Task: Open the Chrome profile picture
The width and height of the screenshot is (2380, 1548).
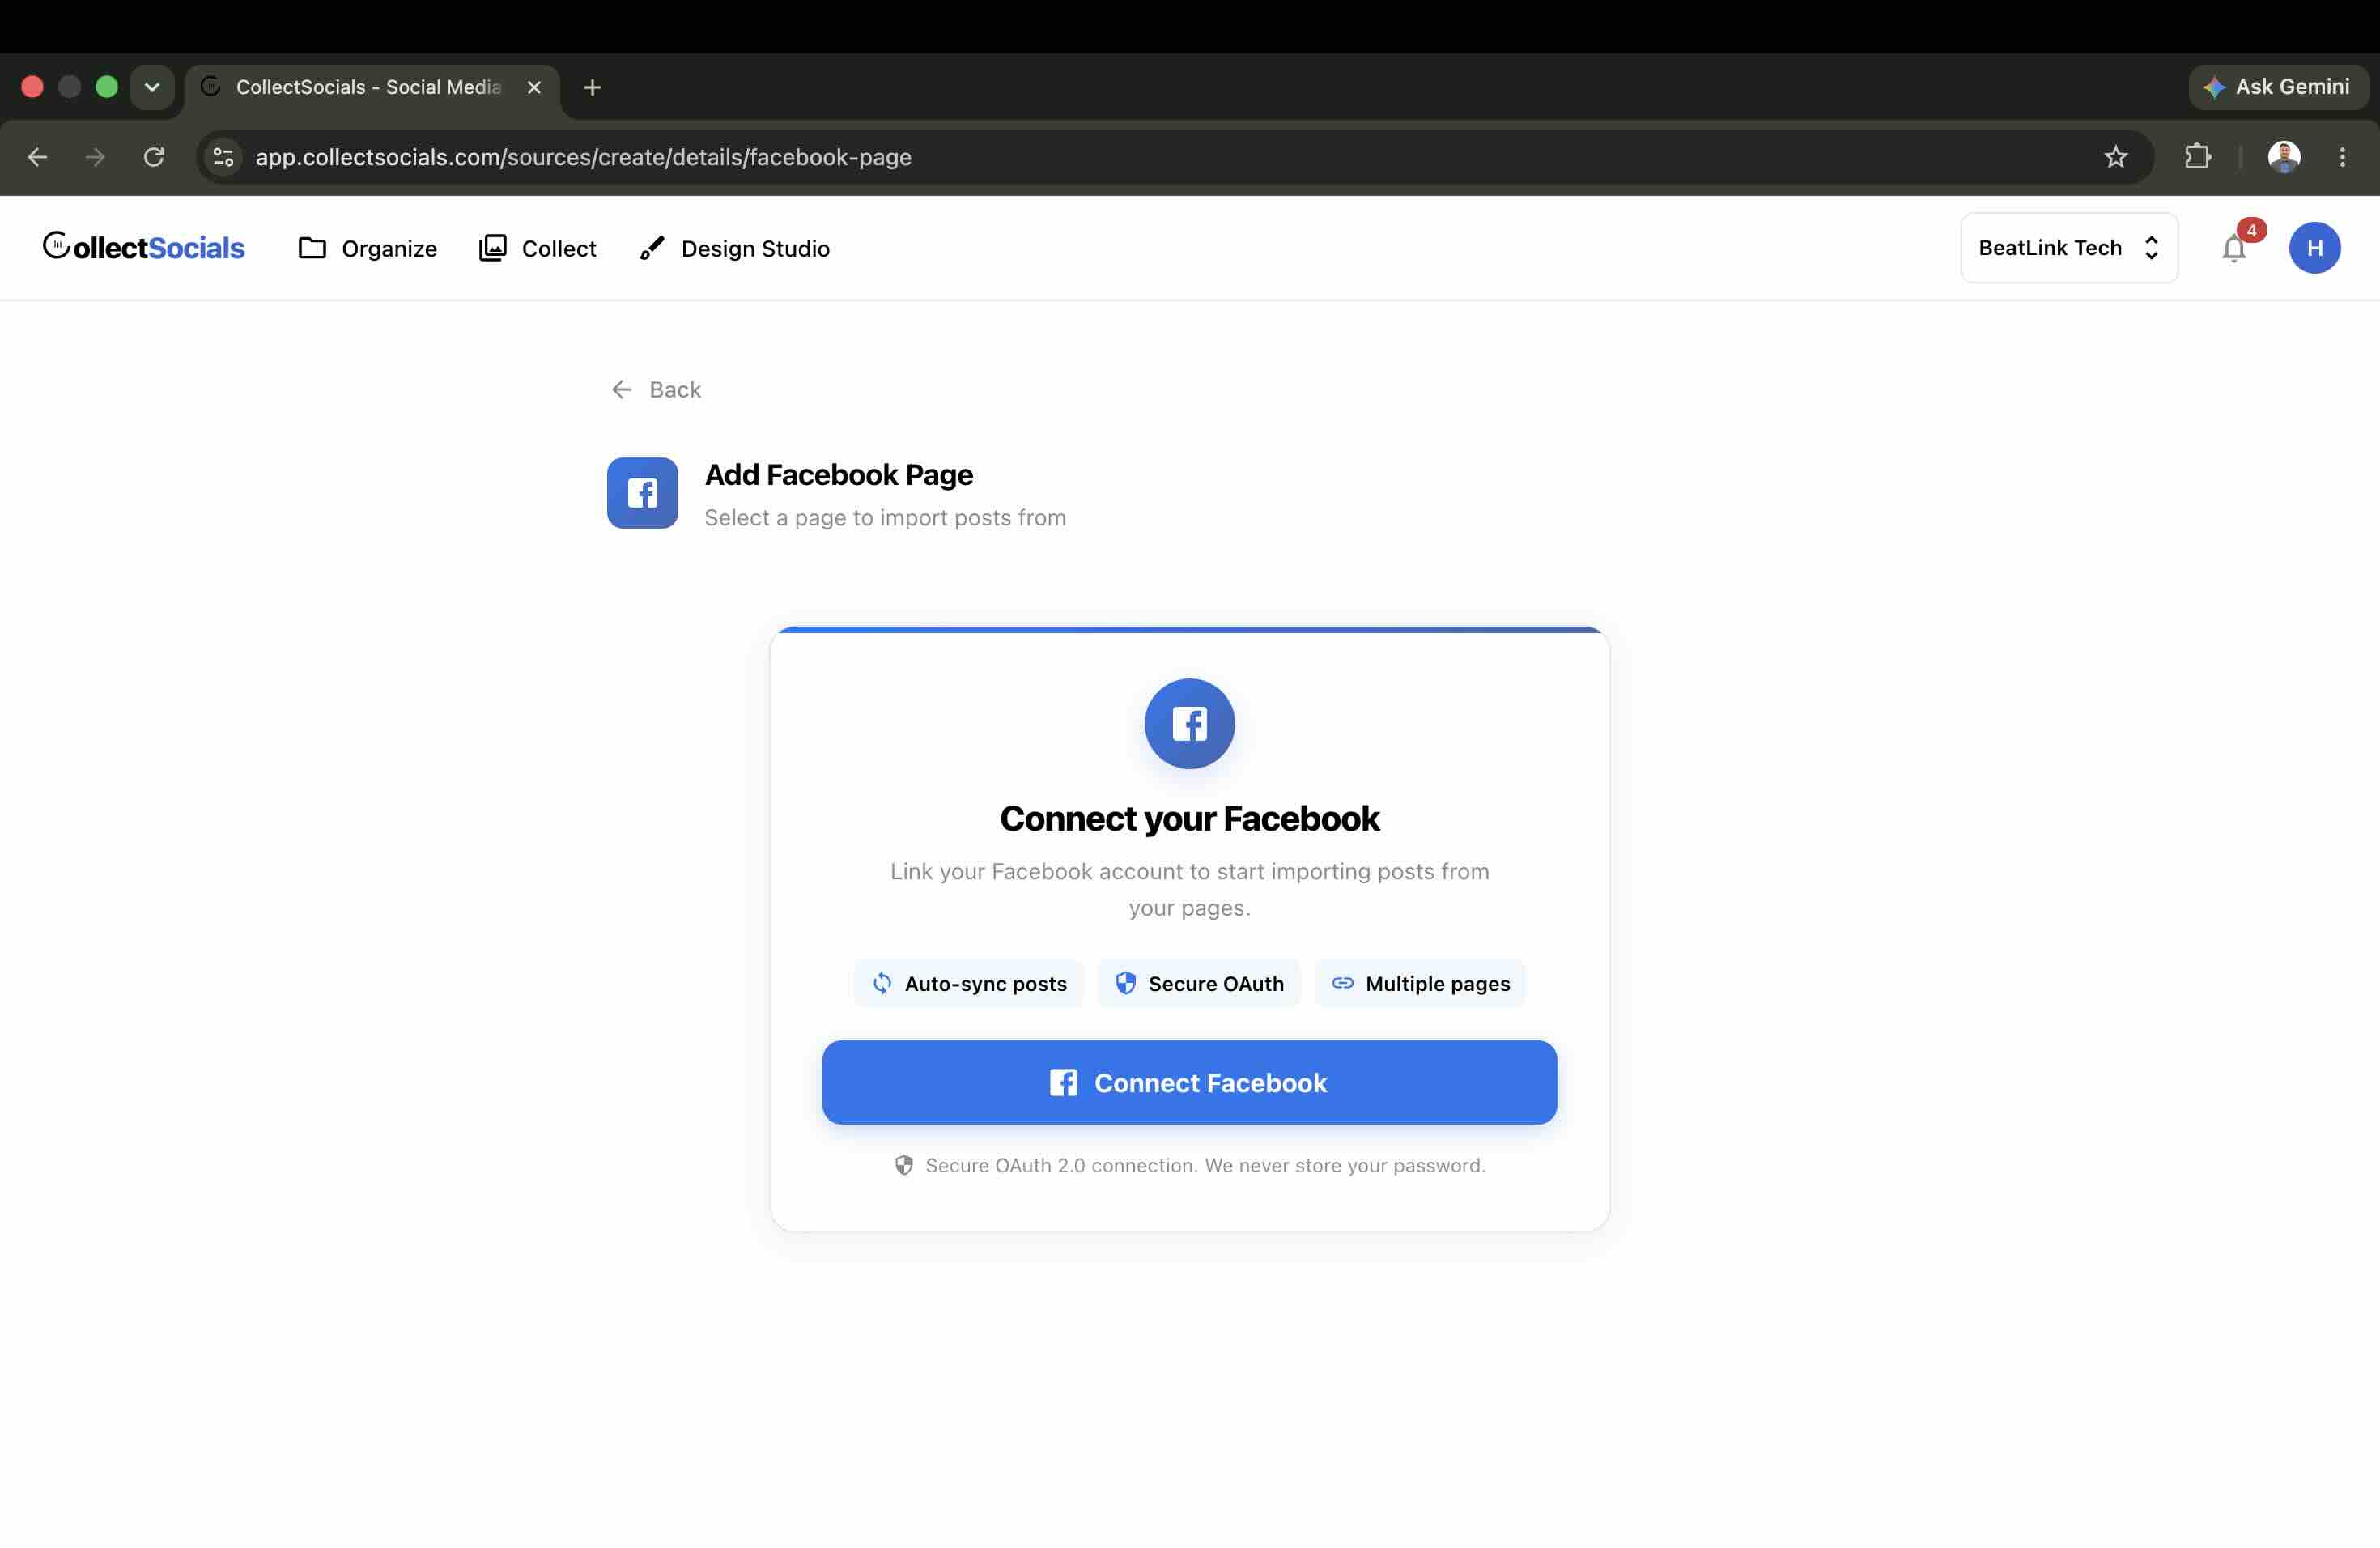Action: click(x=2283, y=157)
